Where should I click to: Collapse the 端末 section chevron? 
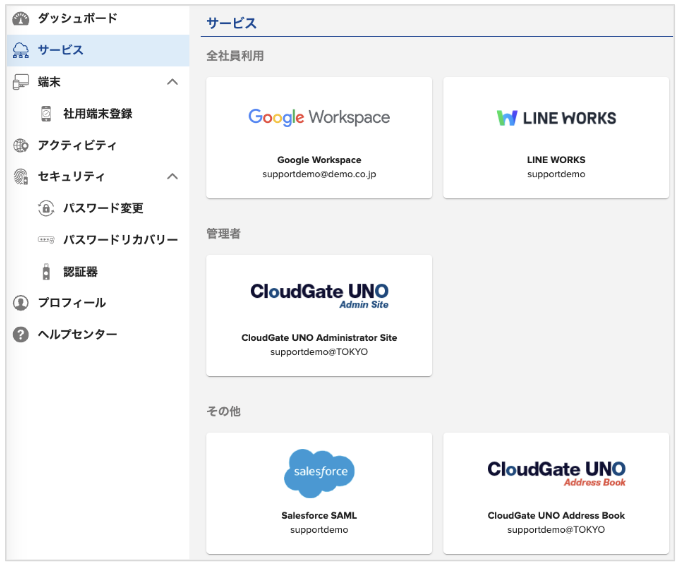click(x=173, y=82)
